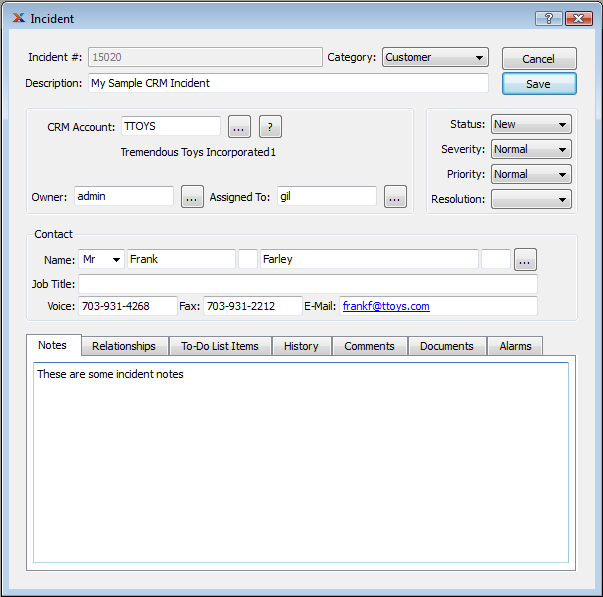Viewport: 603px width, 597px height.
Task: Open the Owner lookup ellipsis button
Action: pyautogui.click(x=192, y=197)
